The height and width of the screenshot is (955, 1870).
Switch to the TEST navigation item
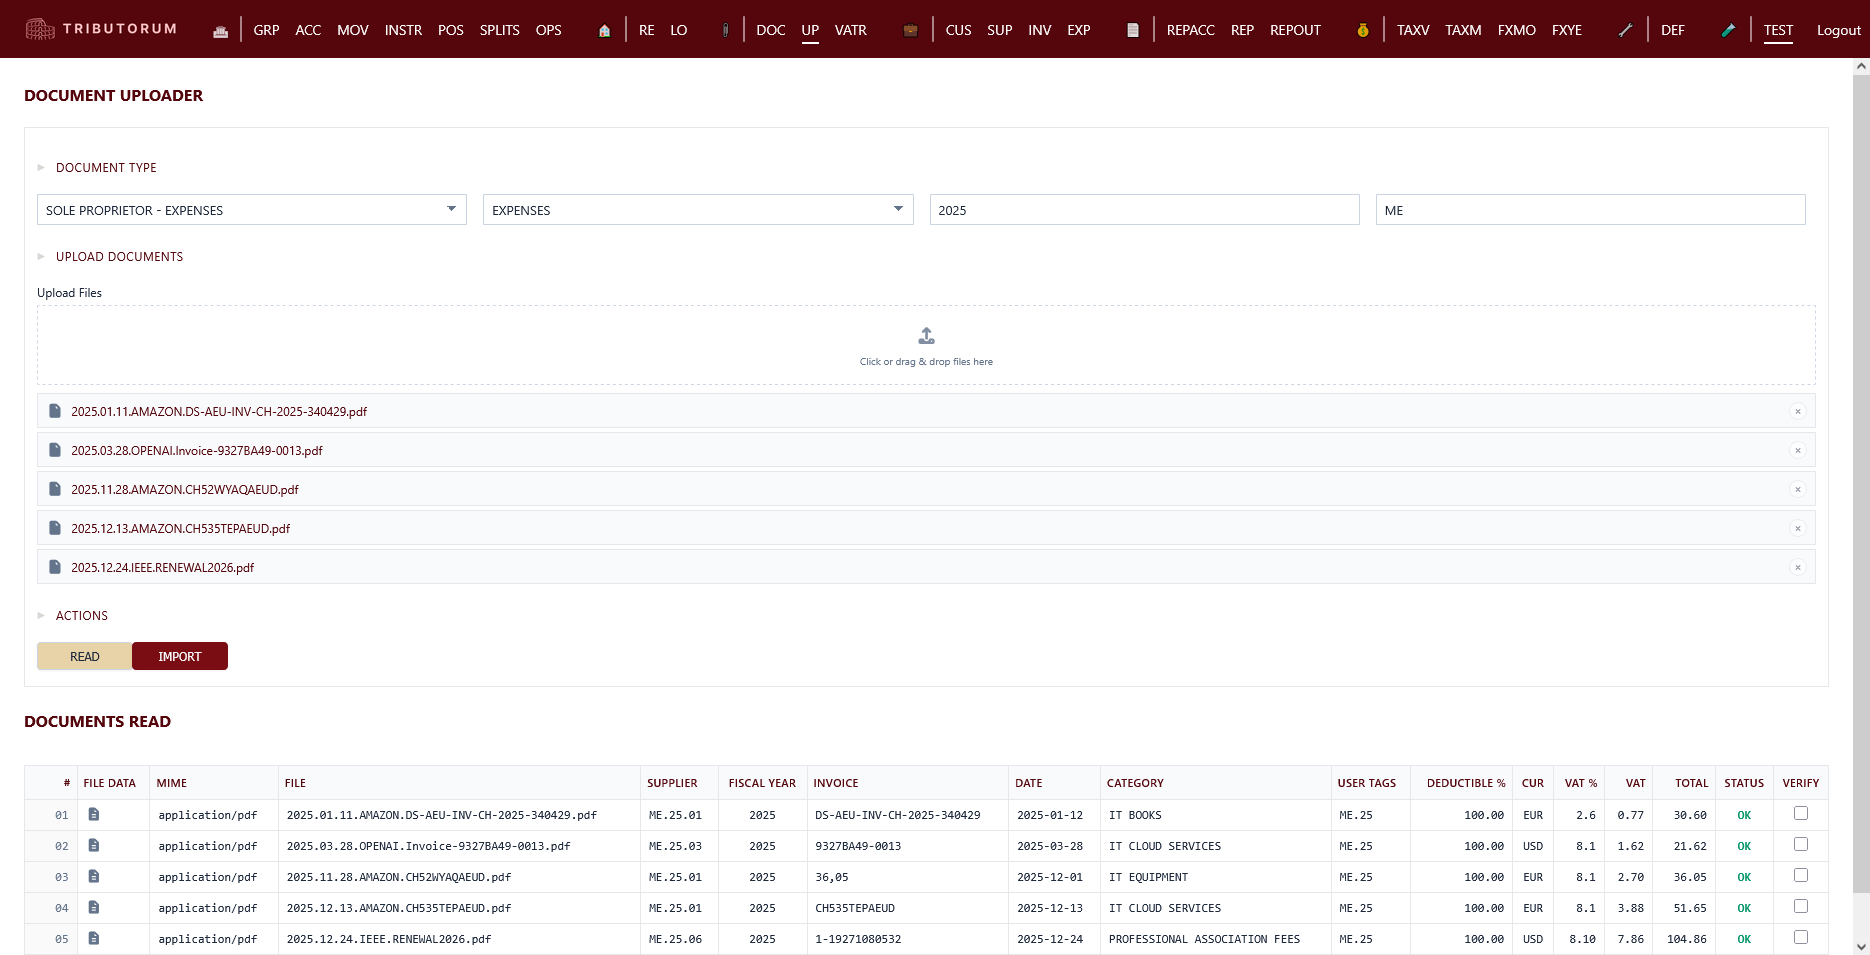click(x=1778, y=31)
